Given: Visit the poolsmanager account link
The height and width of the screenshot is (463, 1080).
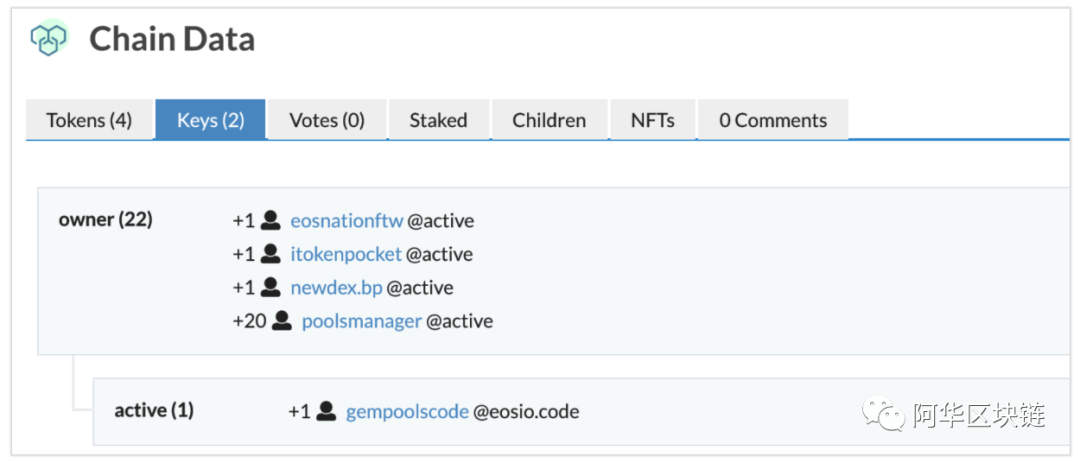Looking at the screenshot, I should pyautogui.click(x=362, y=321).
